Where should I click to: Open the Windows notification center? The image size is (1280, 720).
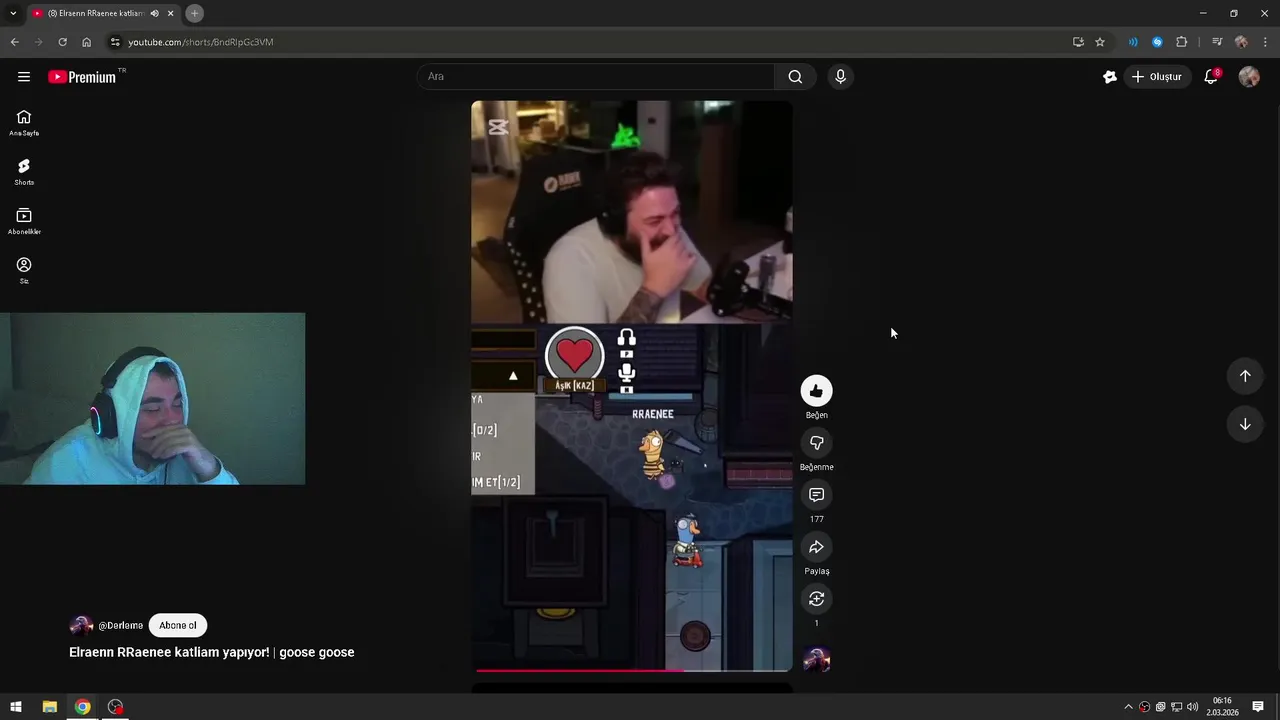pyautogui.click(x=1258, y=707)
